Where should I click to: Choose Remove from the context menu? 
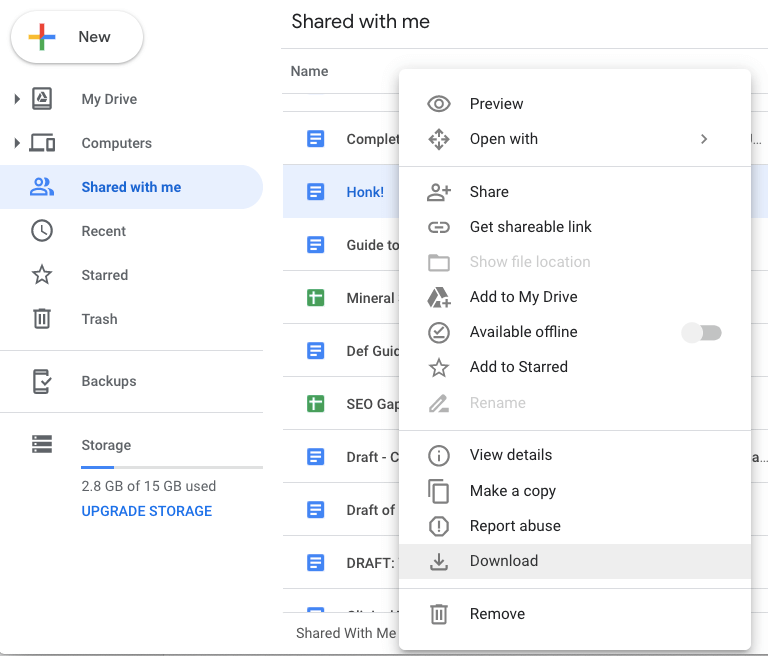[x=497, y=614]
